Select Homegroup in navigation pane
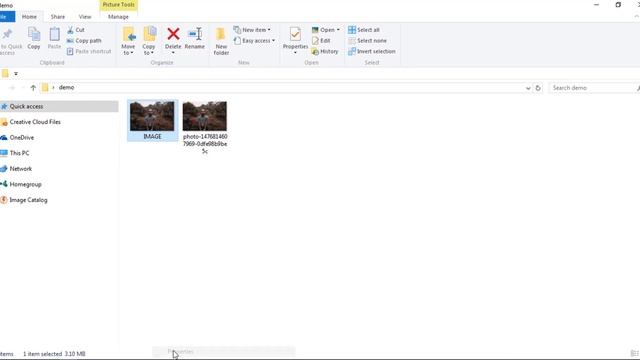The width and height of the screenshot is (640, 360). coord(21,184)
